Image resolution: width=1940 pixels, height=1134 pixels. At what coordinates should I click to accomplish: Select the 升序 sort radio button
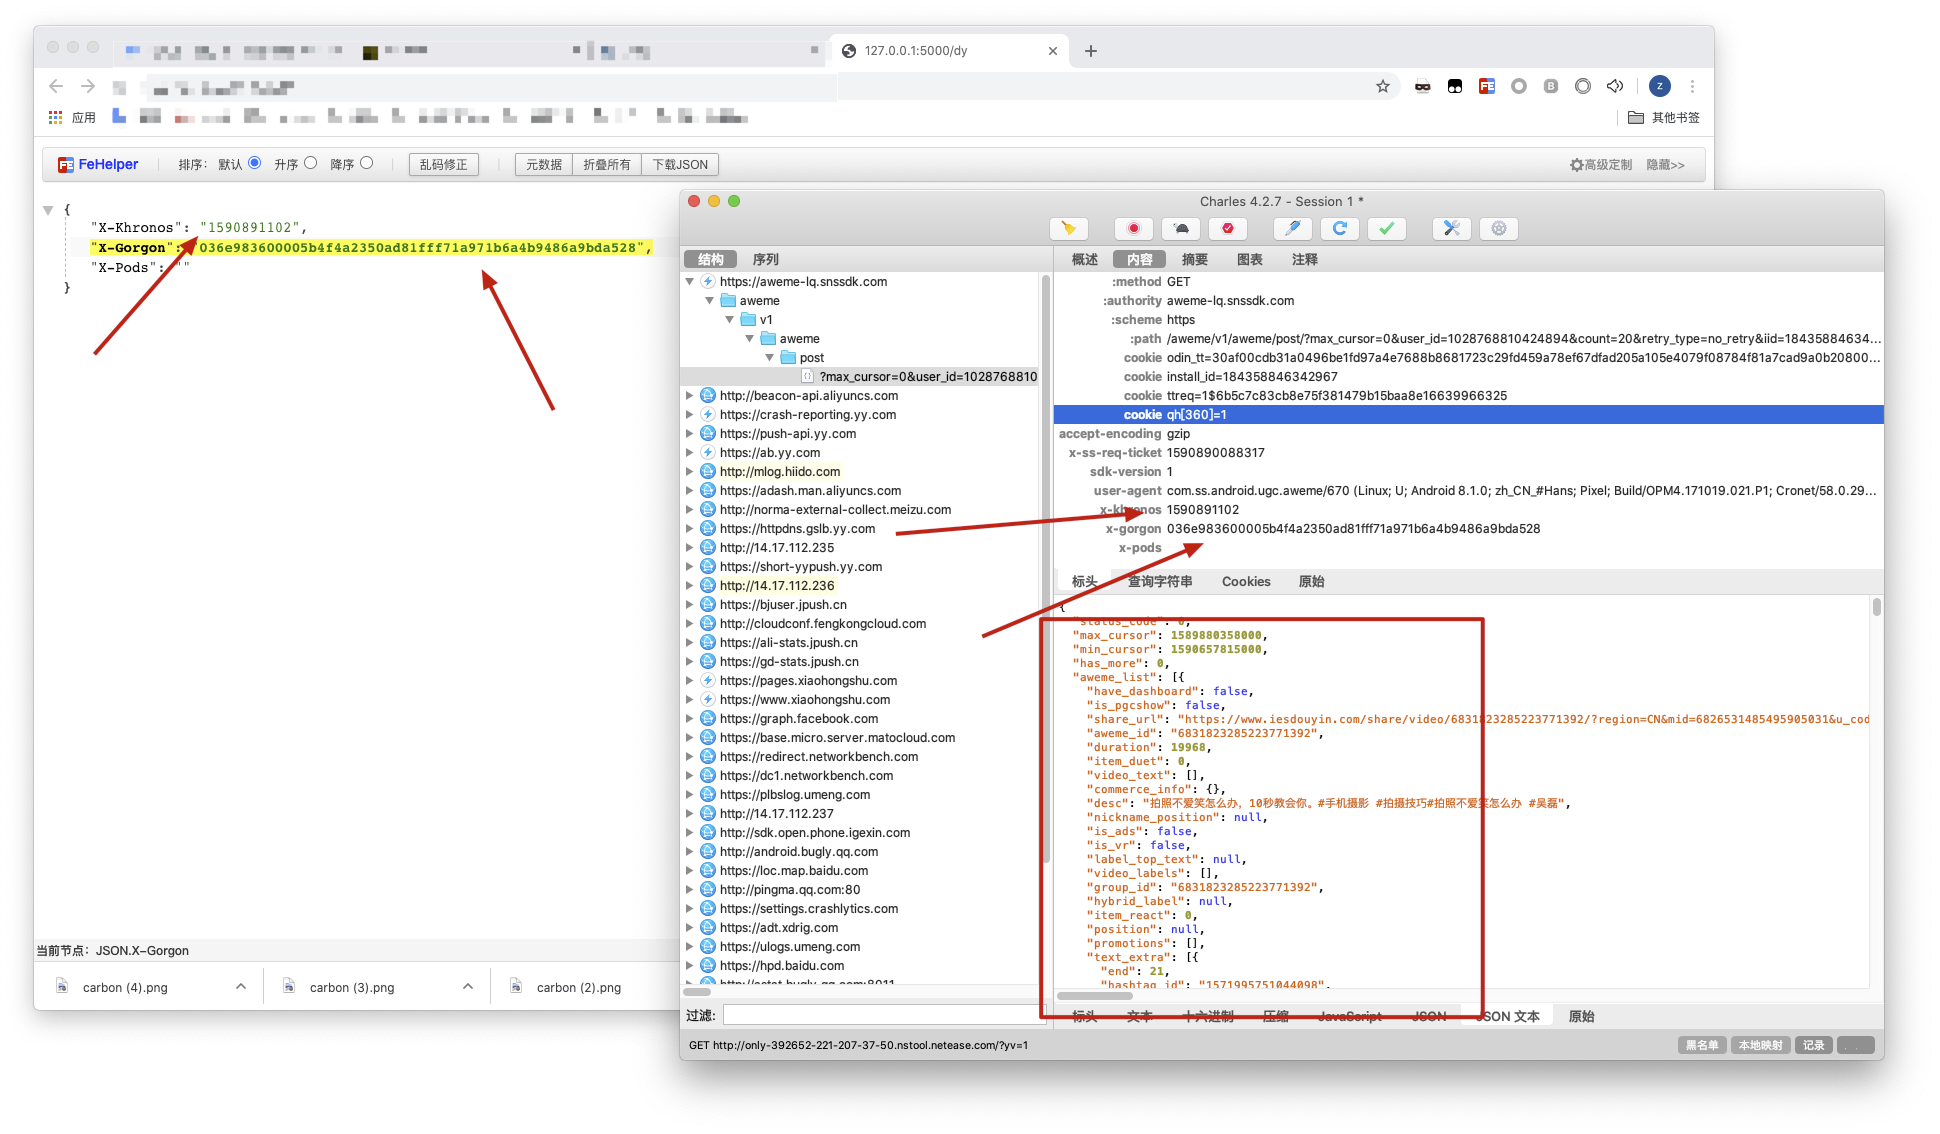[310, 163]
